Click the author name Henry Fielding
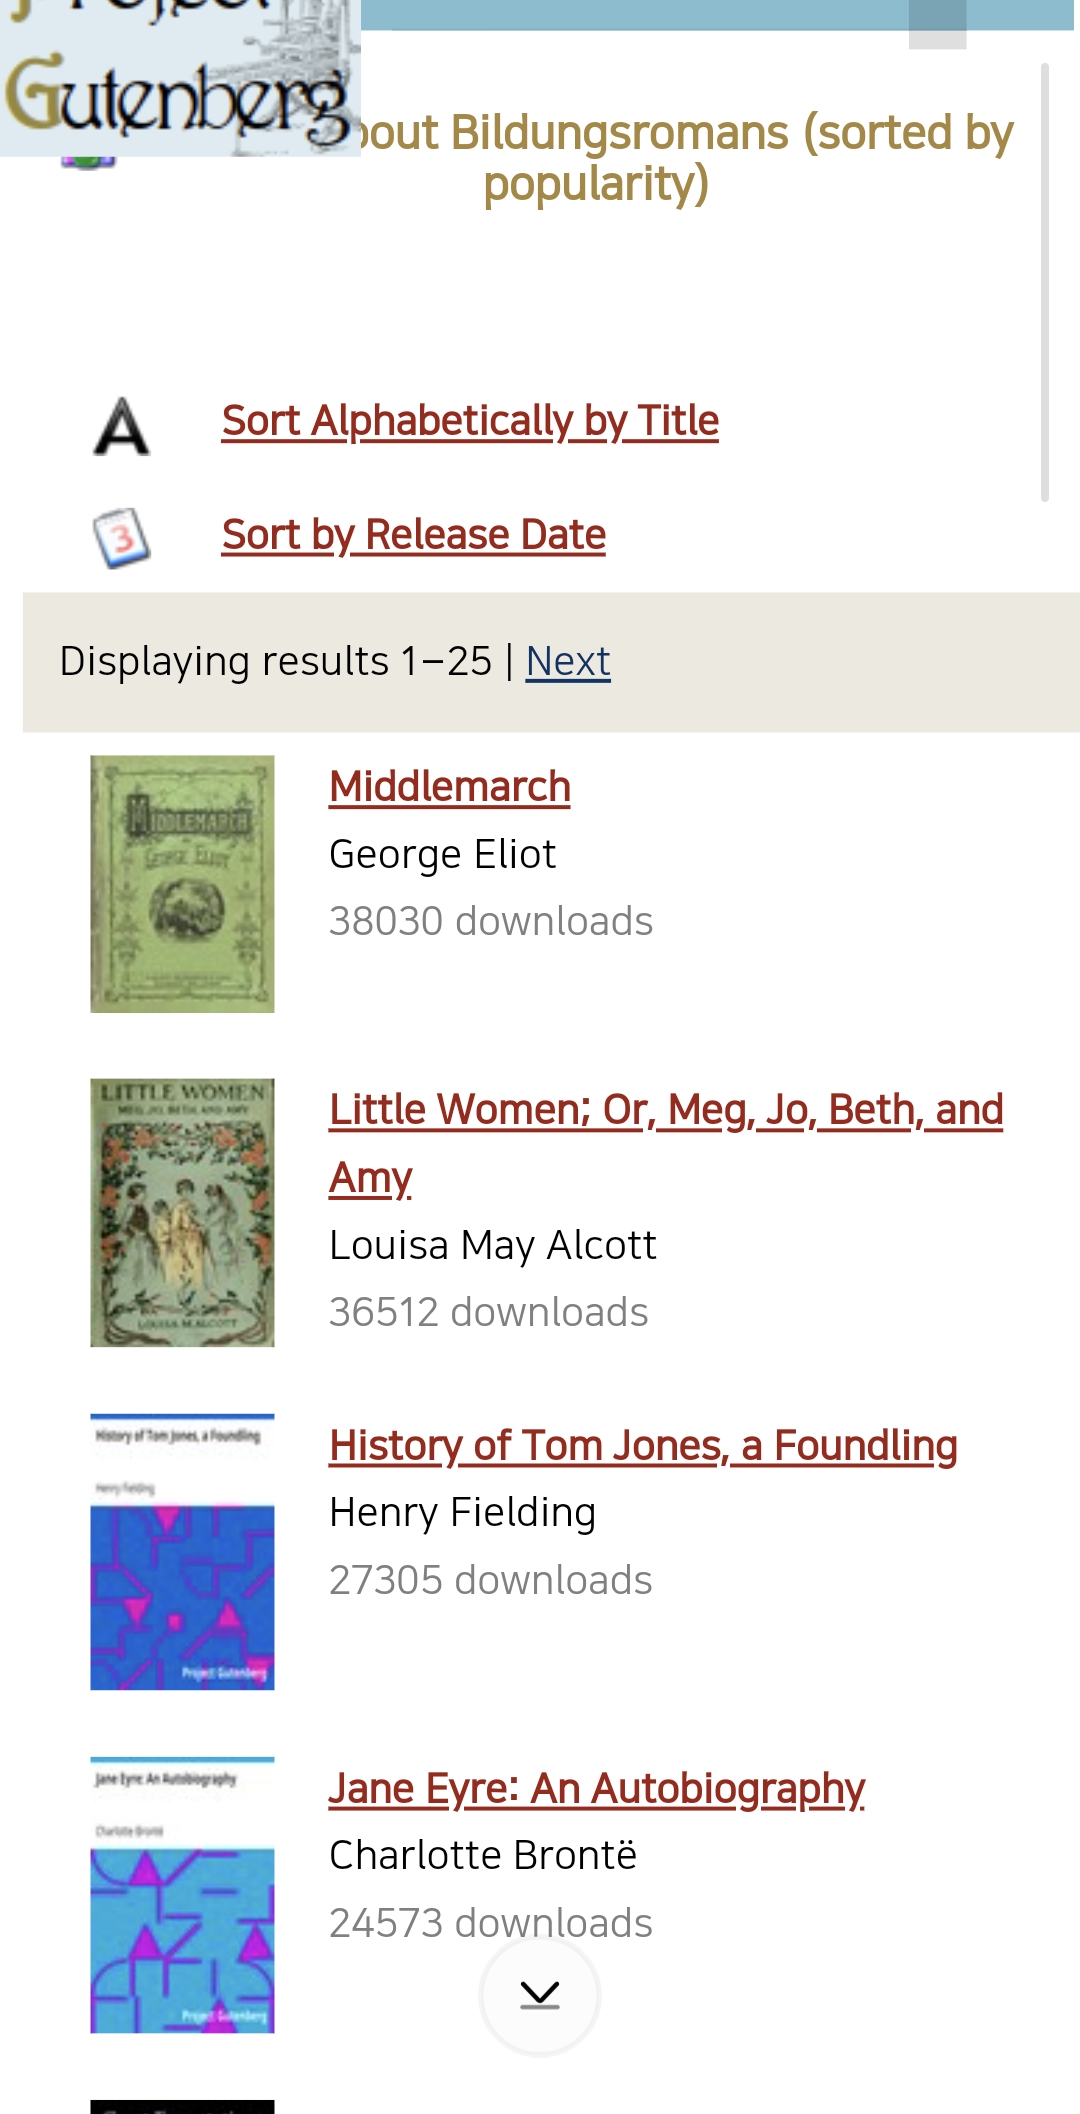 pyautogui.click(x=462, y=1512)
